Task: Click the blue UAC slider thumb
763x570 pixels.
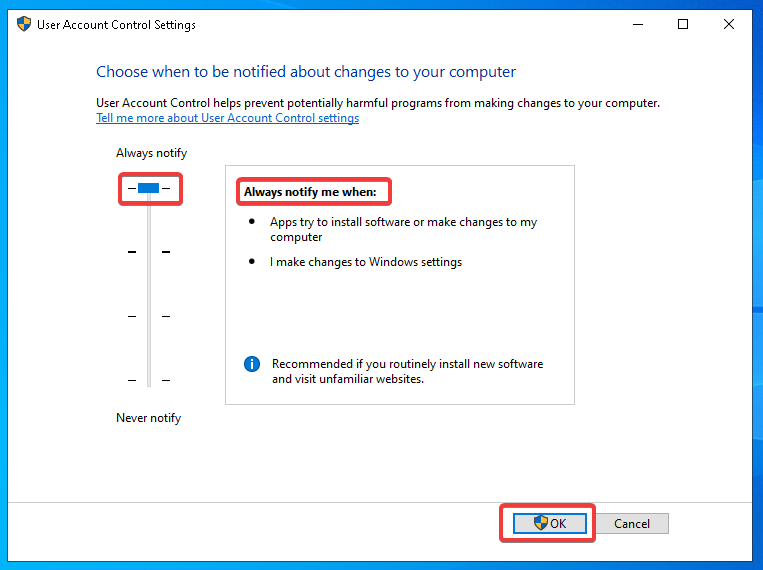Action: [148, 188]
